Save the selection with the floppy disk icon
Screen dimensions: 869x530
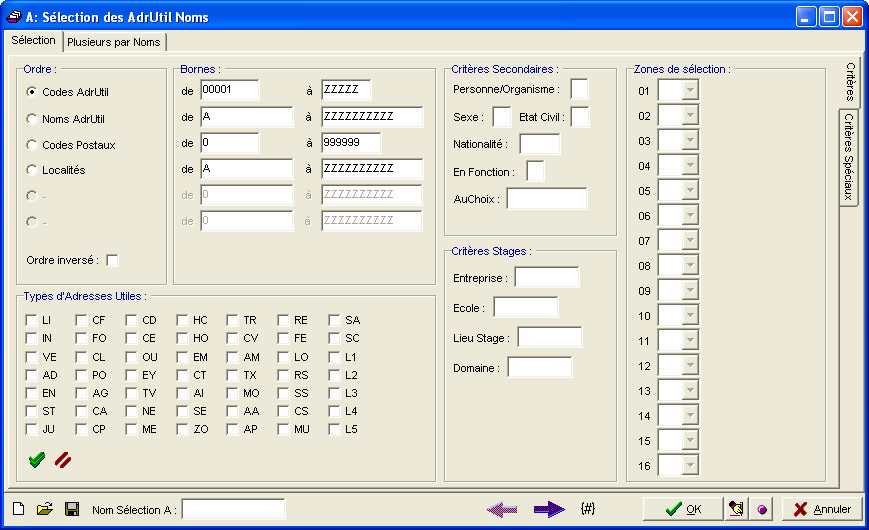[x=72, y=509]
